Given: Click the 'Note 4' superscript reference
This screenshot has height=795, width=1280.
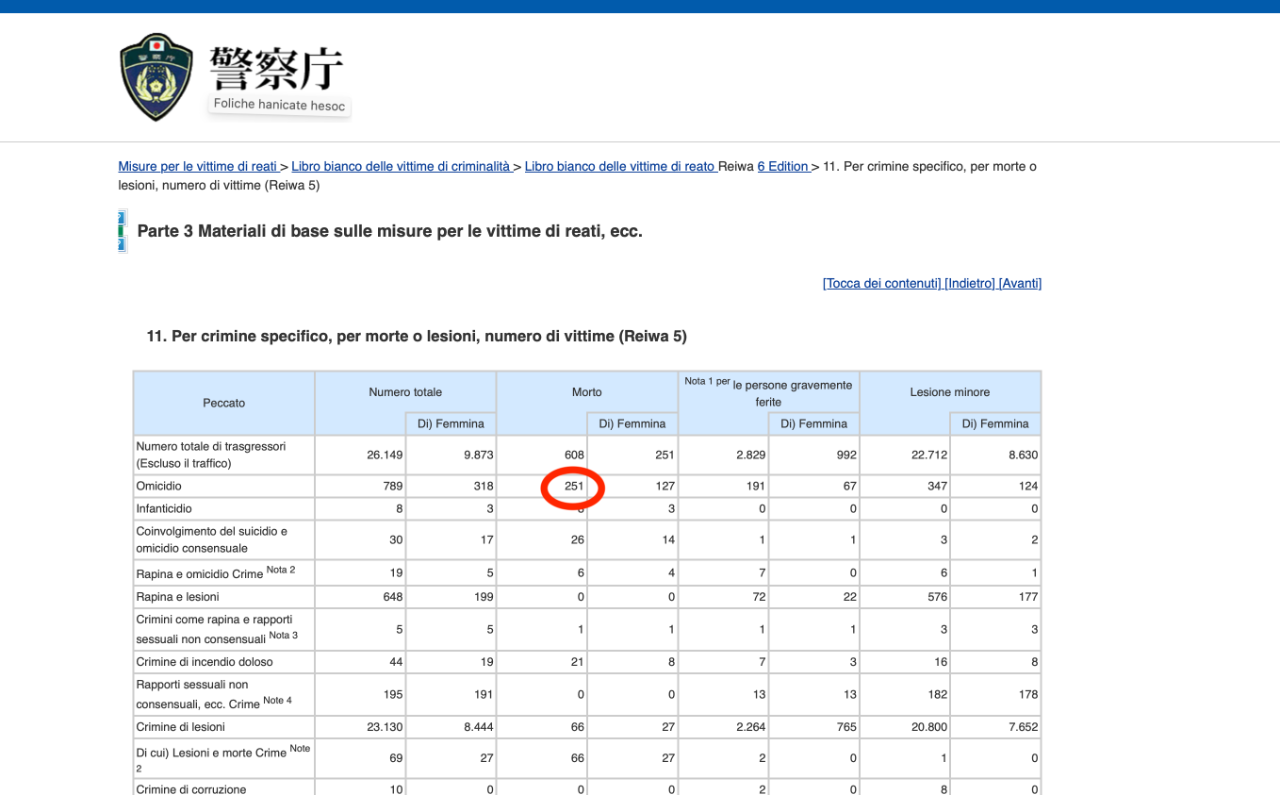Looking at the screenshot, I should [277, 701].
